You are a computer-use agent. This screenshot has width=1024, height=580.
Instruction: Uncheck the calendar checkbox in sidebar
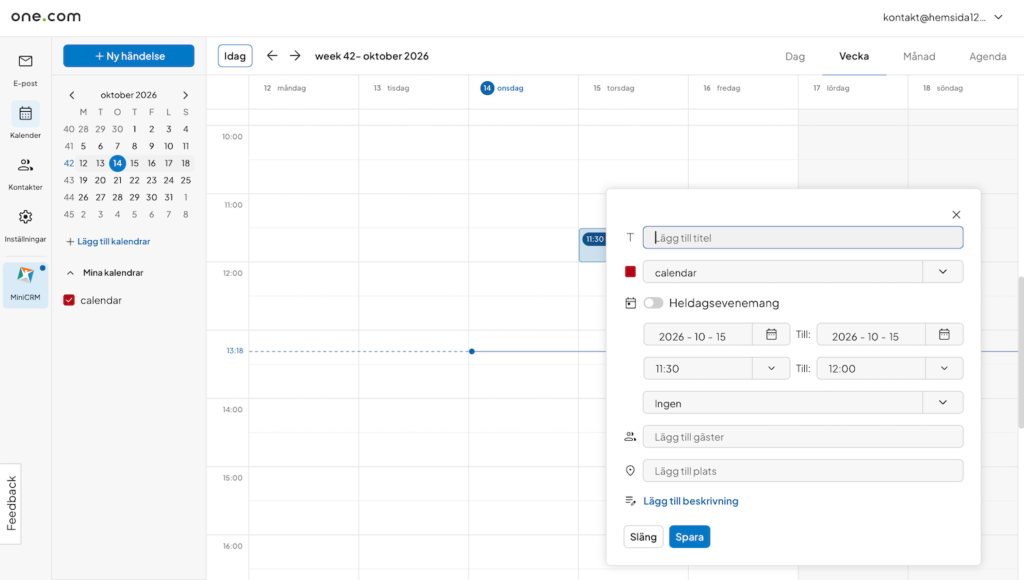coord(69,300)
